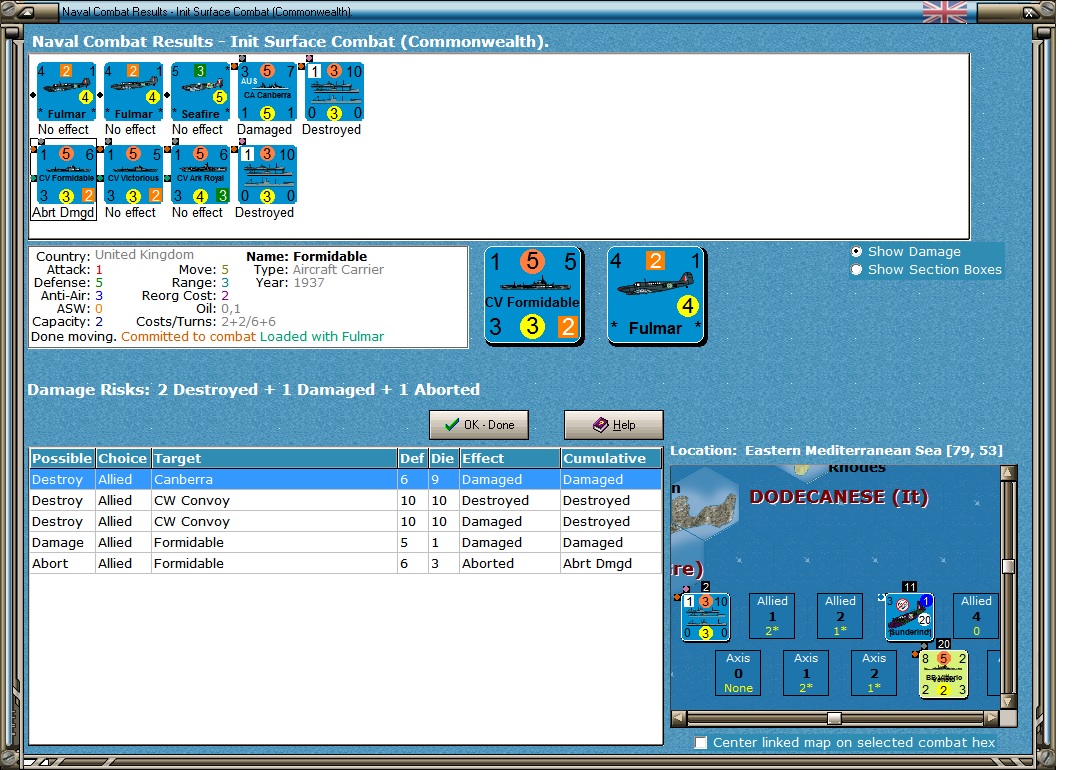Select the destroyed convoy counter next to Canberra
1081x770 pixels.
(334, 92)
